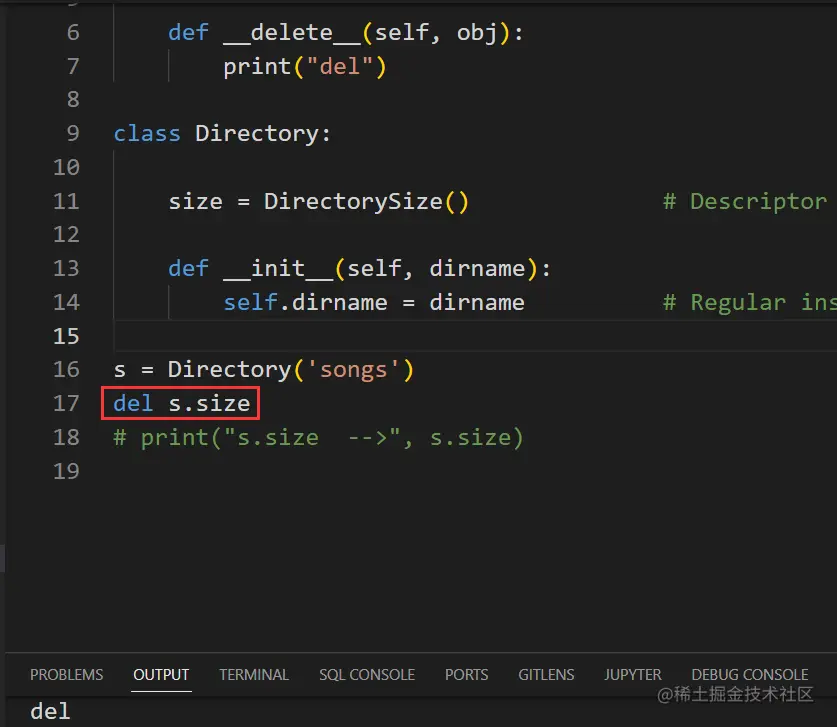Click line number 15 in gutter
The image size is (837, 727).
coord(66,336)
